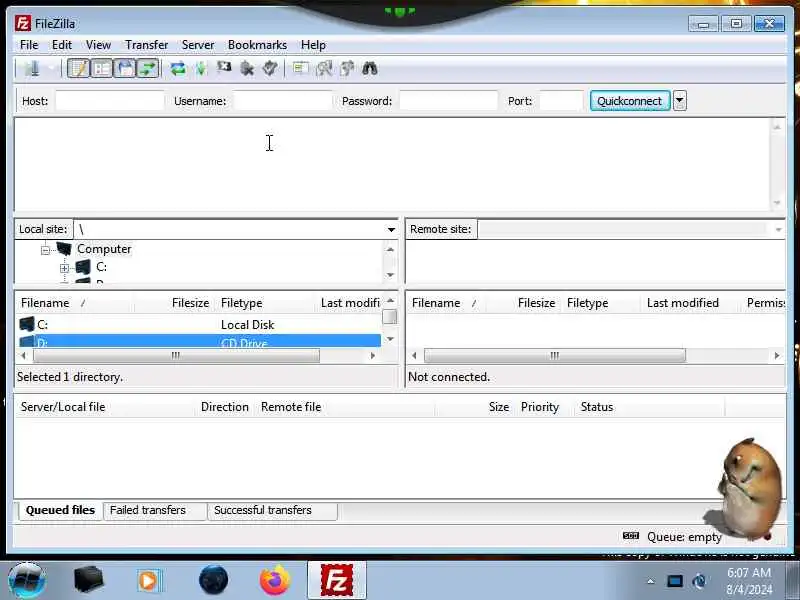This screenshot has height=600, width=800.
Task: Click the cancel current operation icon
Action: [x=224, y=68]
